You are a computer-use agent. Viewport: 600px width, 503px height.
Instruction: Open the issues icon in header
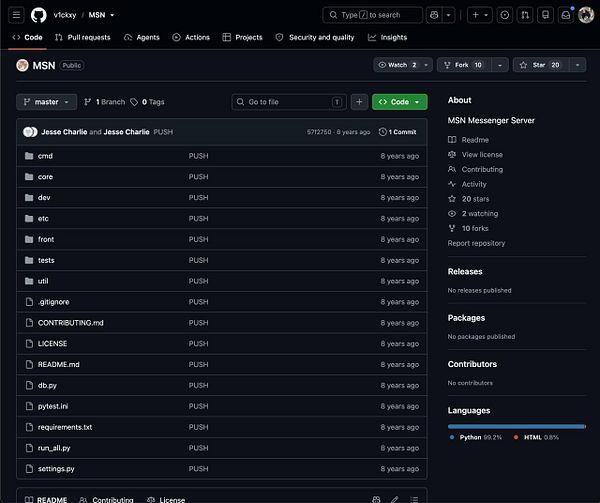[x=505, y=15]
